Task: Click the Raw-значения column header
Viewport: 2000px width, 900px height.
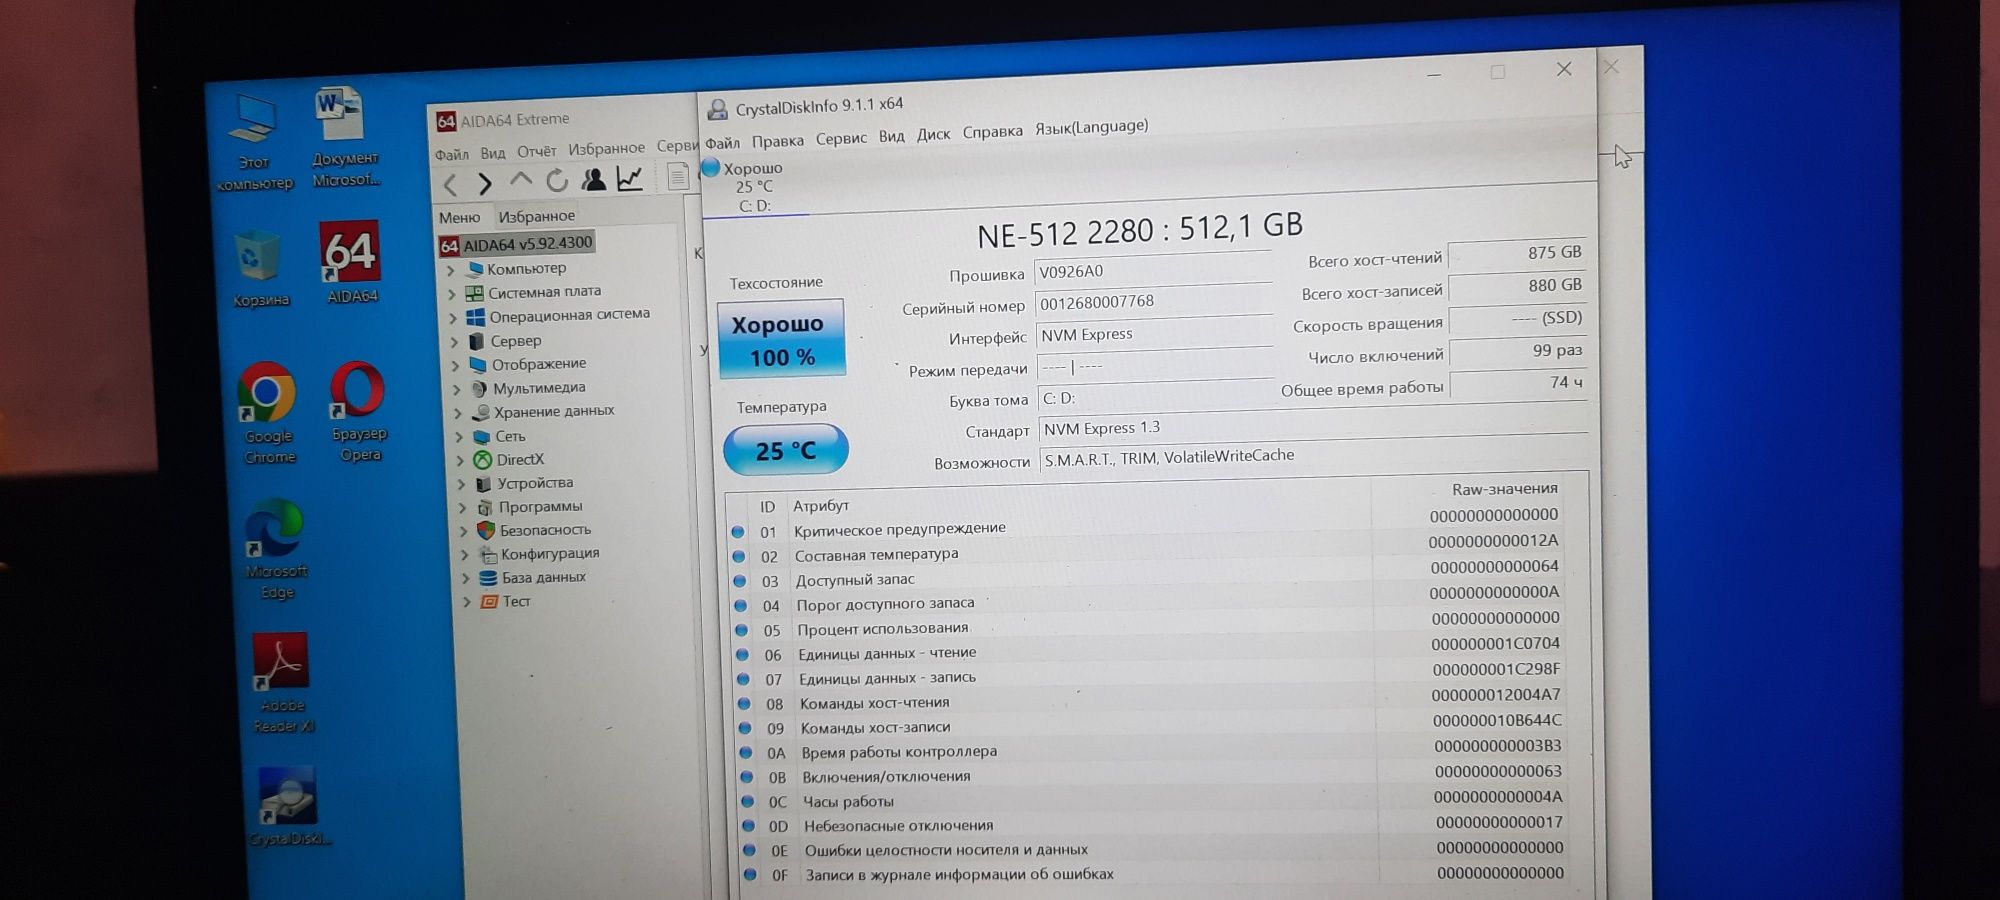Action: (1504, 489)
